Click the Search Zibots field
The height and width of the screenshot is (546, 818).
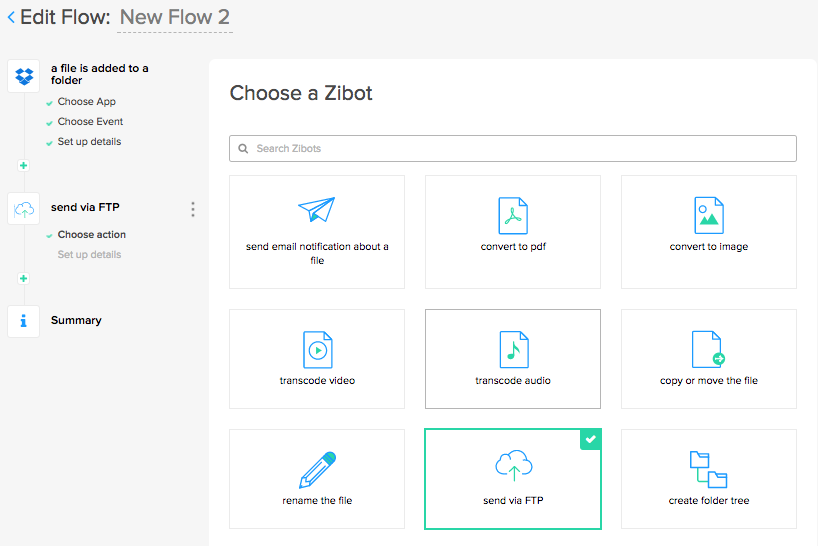pos(513,149)
